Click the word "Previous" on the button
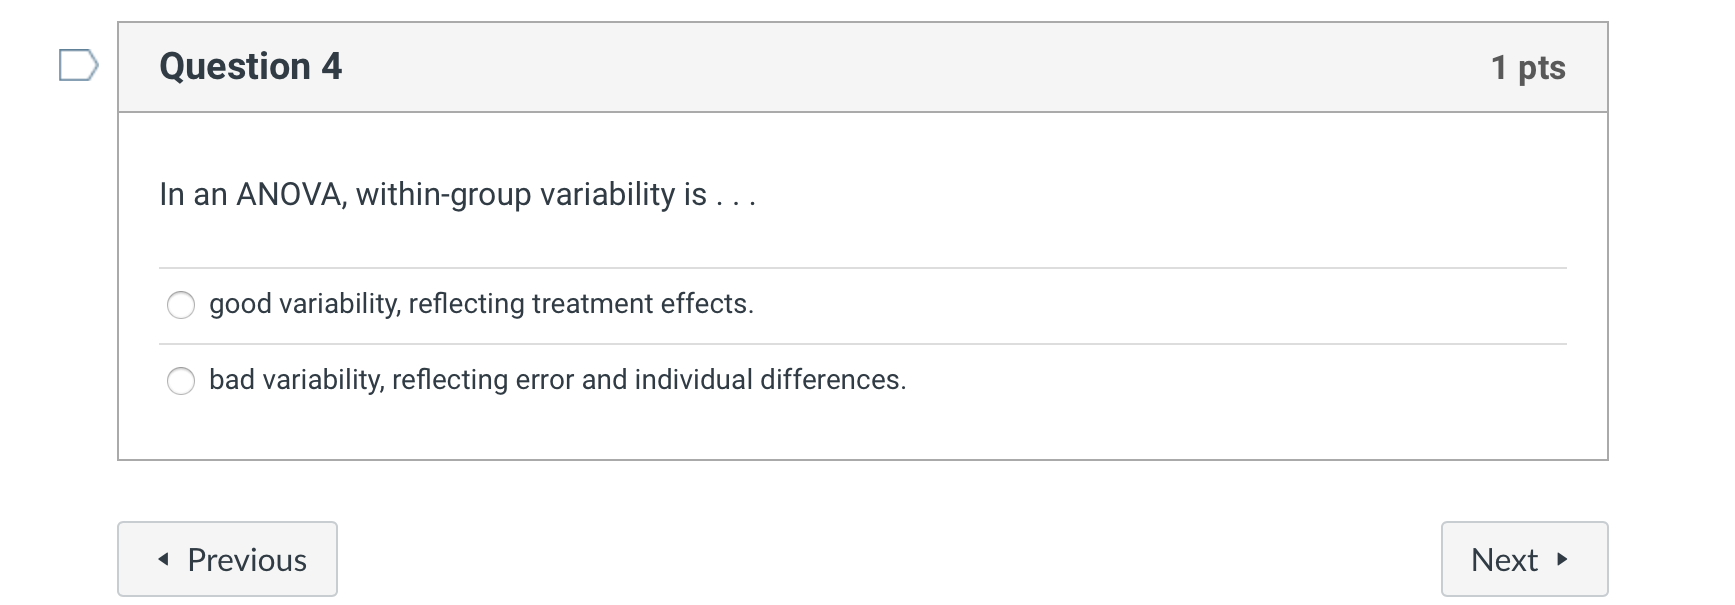 point(247,560)
